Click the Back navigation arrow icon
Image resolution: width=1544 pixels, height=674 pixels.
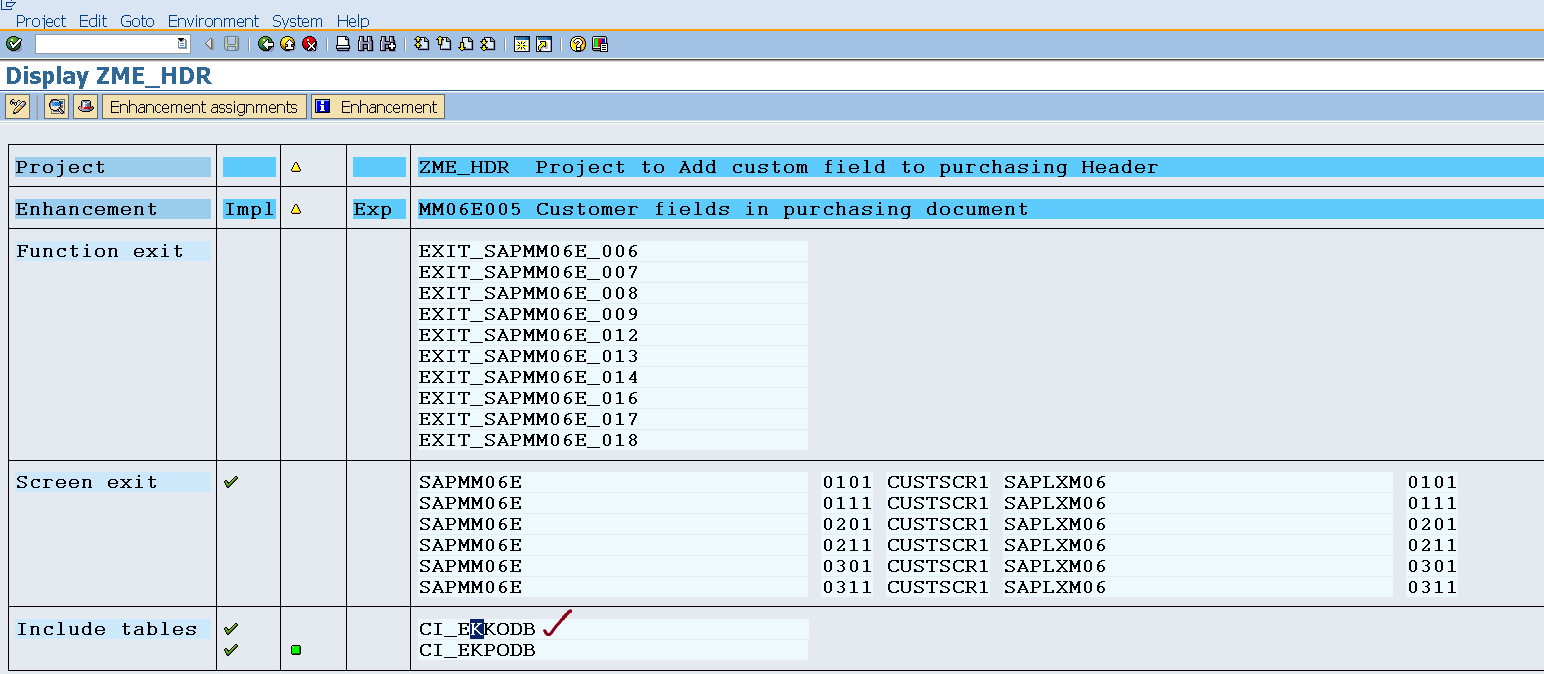[x=264, y=44]
